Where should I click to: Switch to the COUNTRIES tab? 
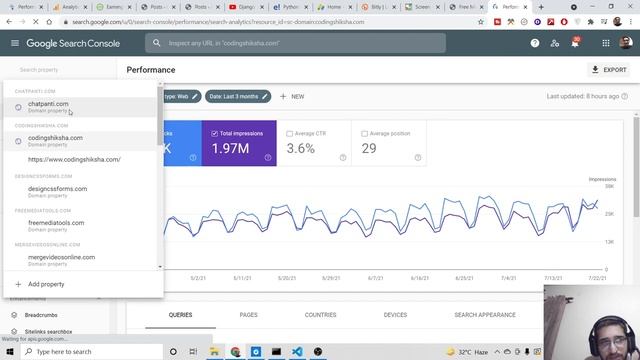[320, 315]
